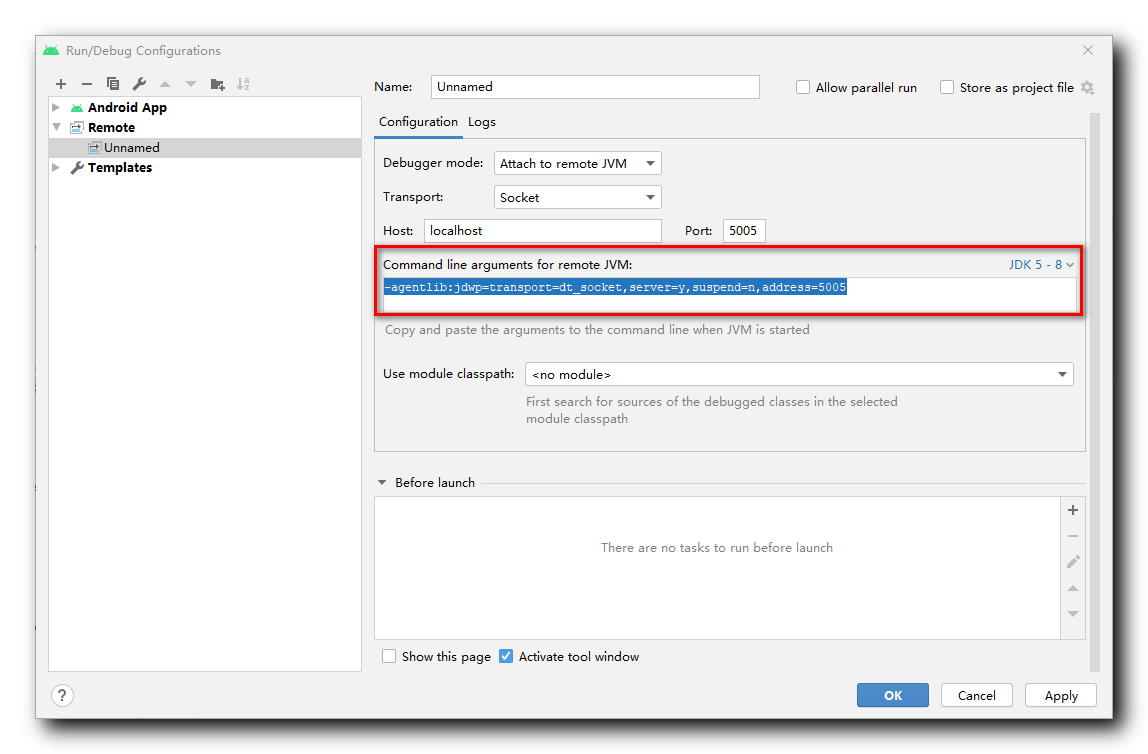Click the OK button

coord(892,695)
